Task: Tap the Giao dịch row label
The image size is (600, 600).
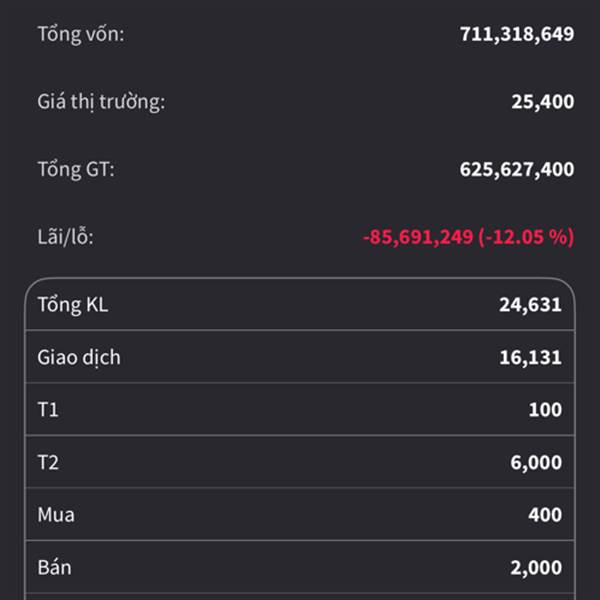Action: pyautogui.click(x=79, y=357)
